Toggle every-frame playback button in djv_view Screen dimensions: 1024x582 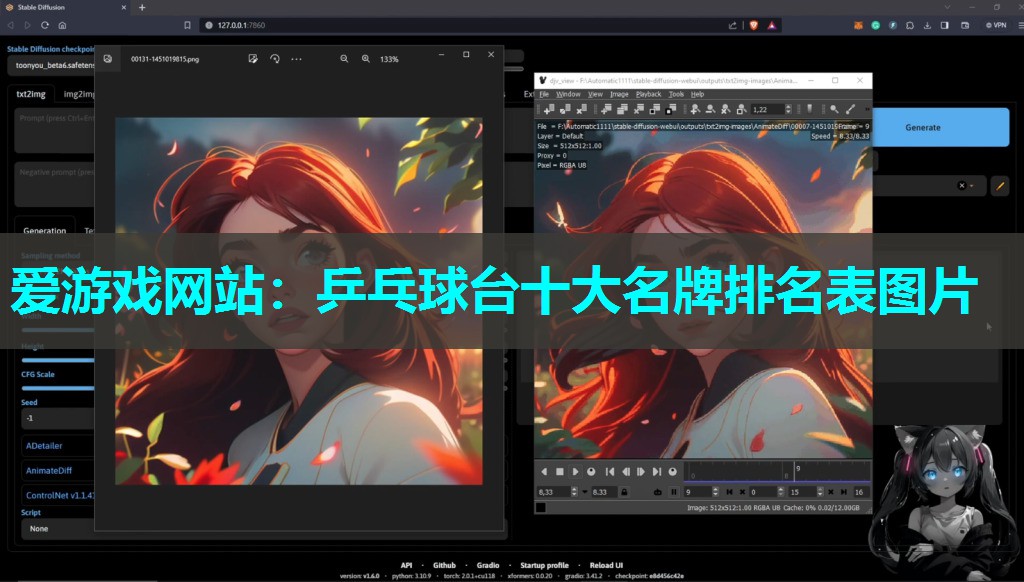tap(674, 492)
